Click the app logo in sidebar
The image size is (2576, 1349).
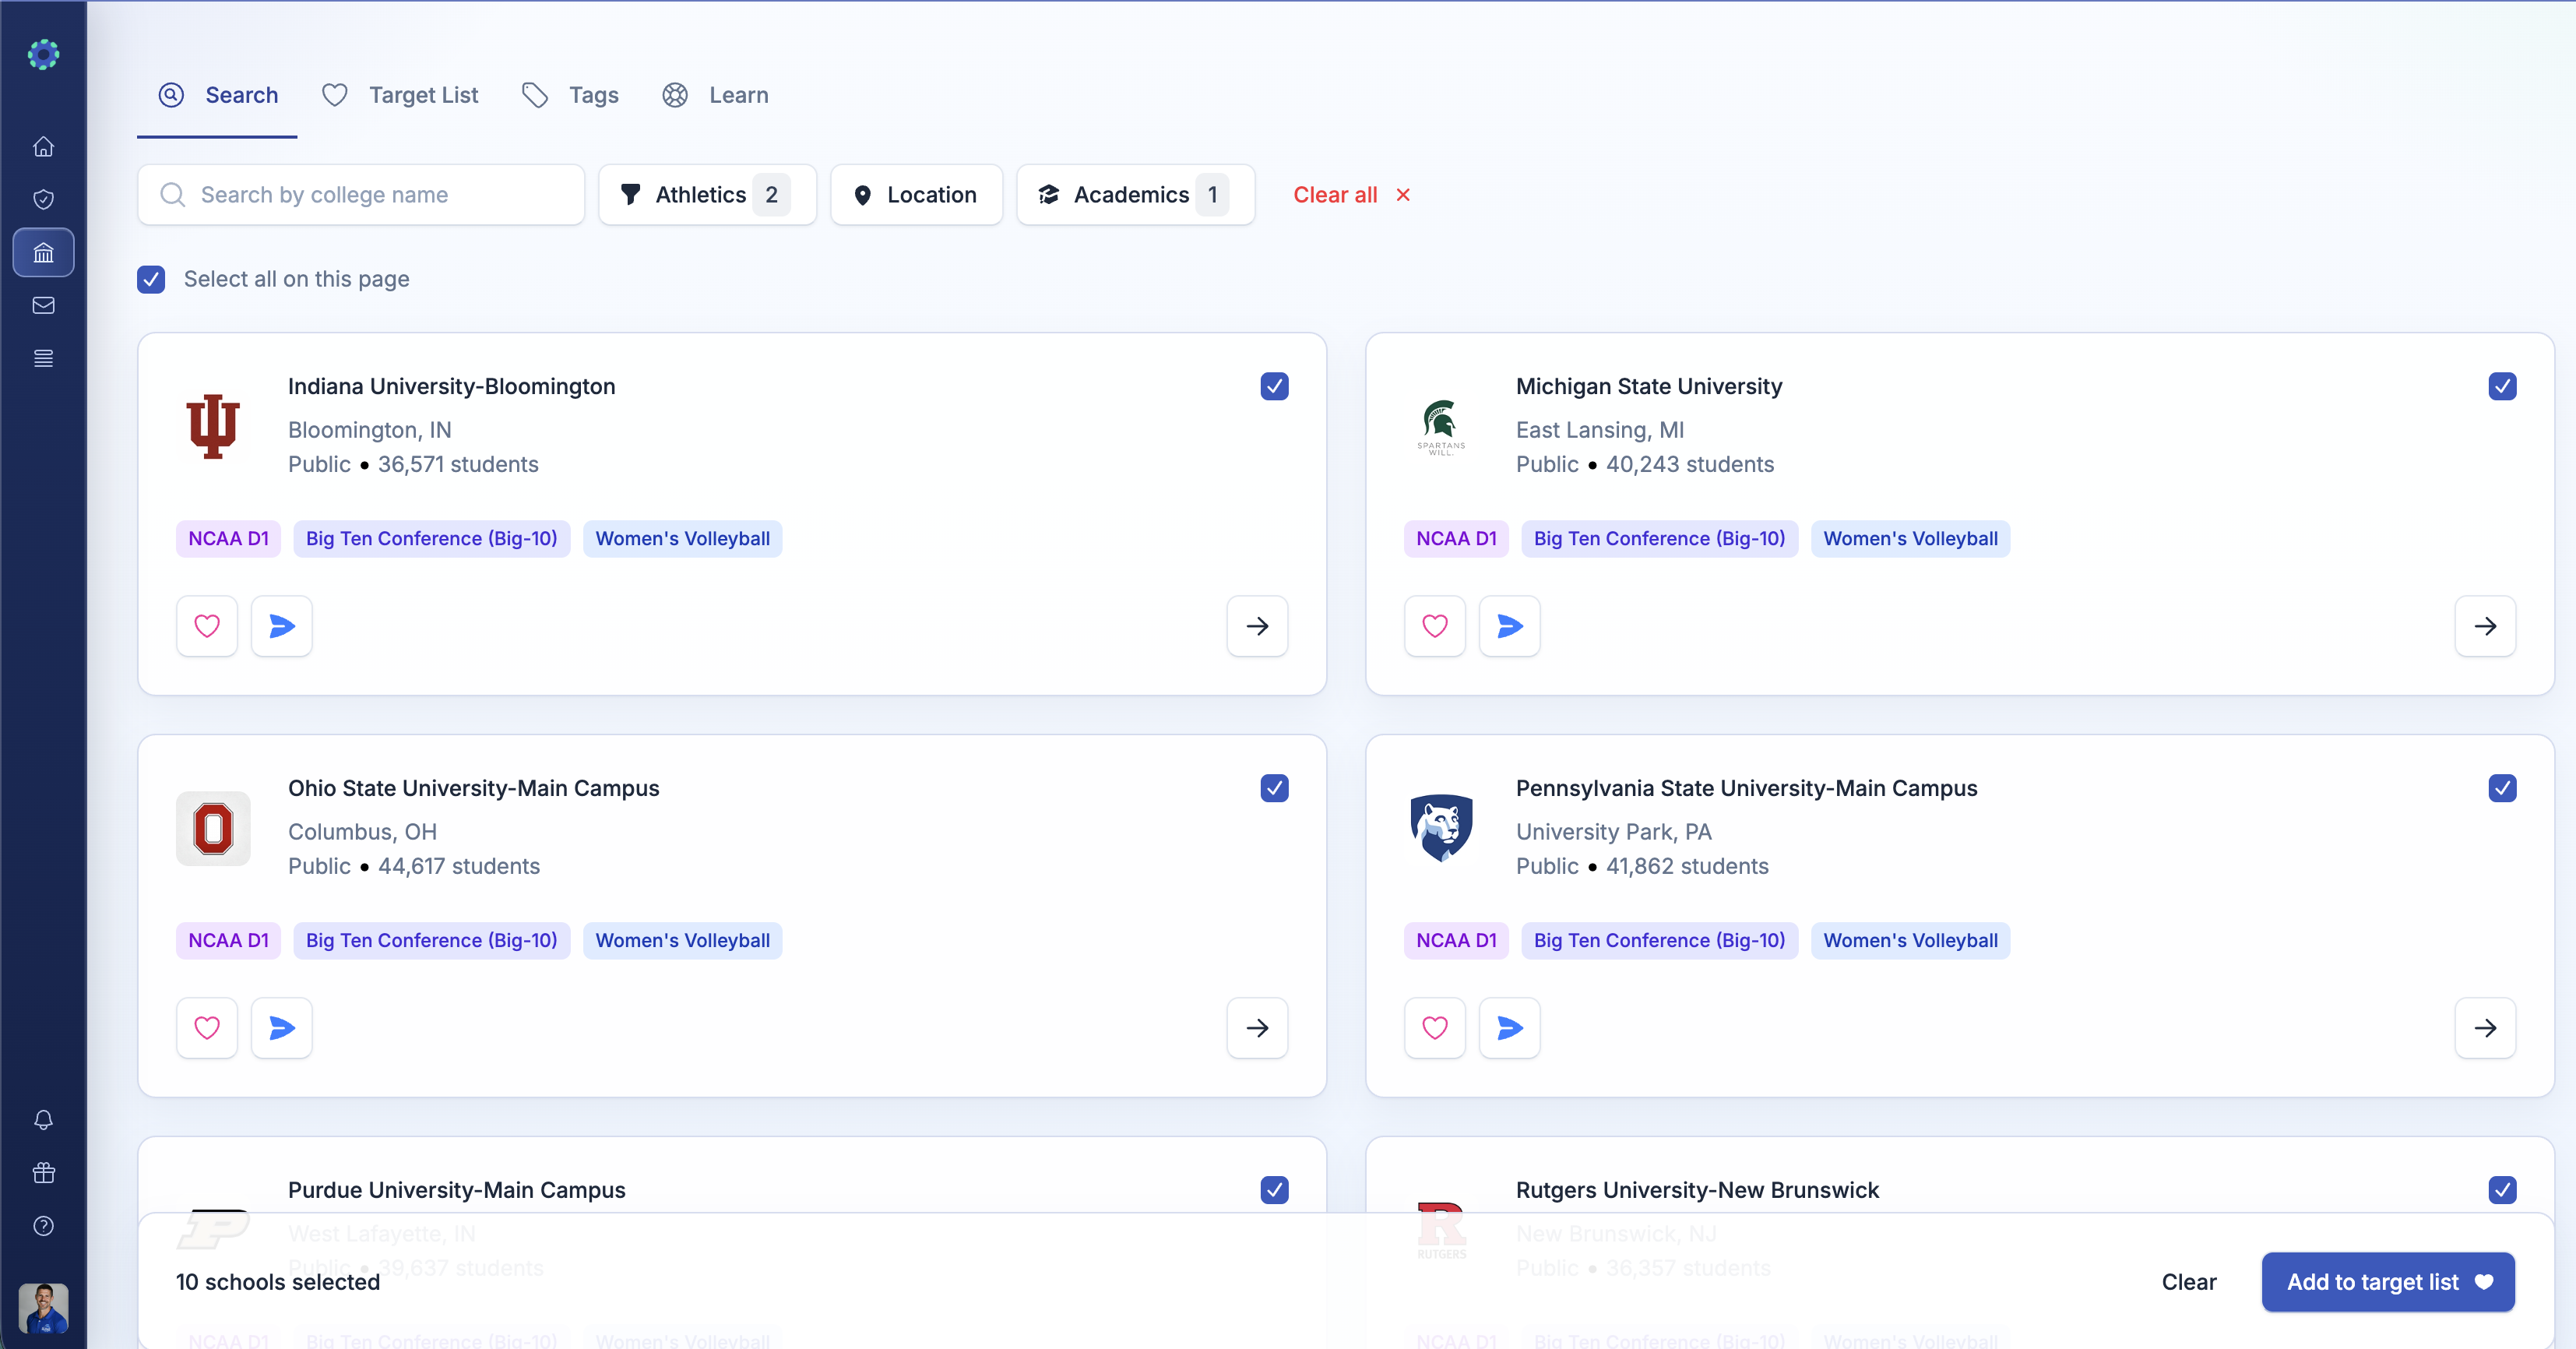point(43,54)
